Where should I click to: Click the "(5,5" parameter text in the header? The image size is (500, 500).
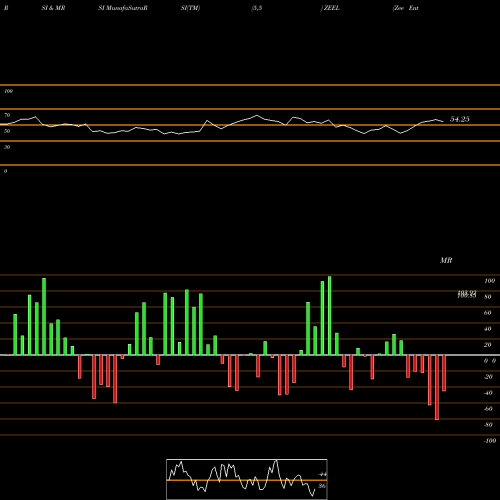point(257,8)
